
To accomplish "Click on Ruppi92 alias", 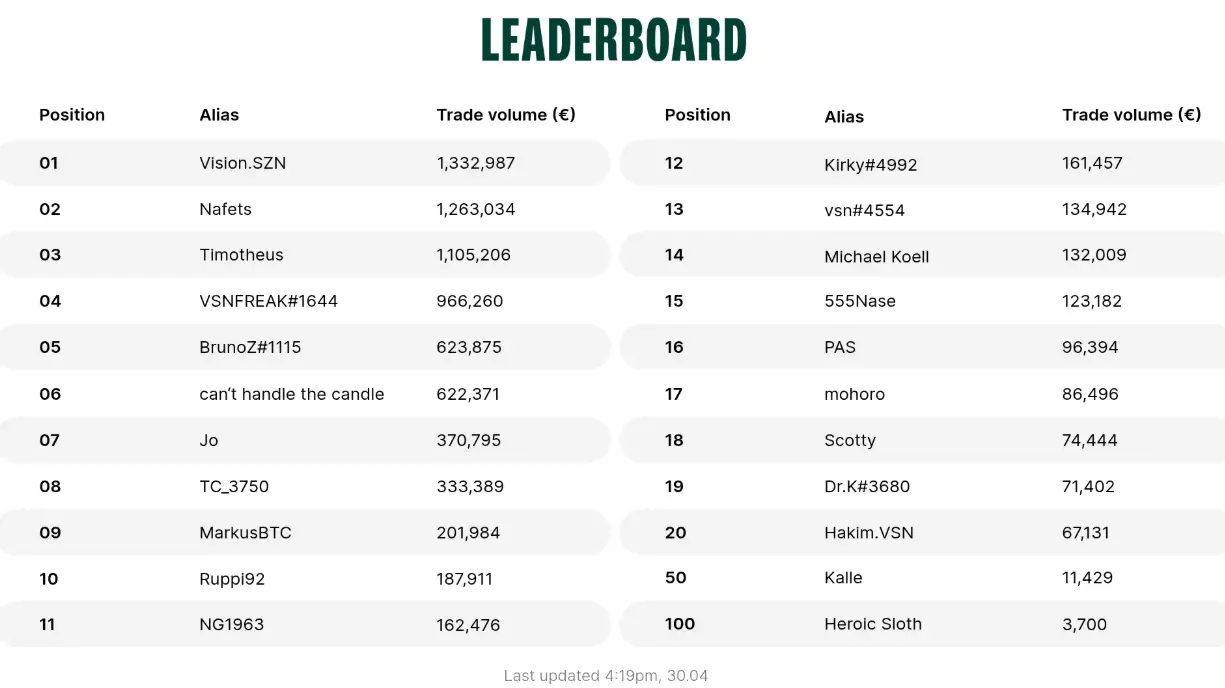I will click(x=232, y=579).
